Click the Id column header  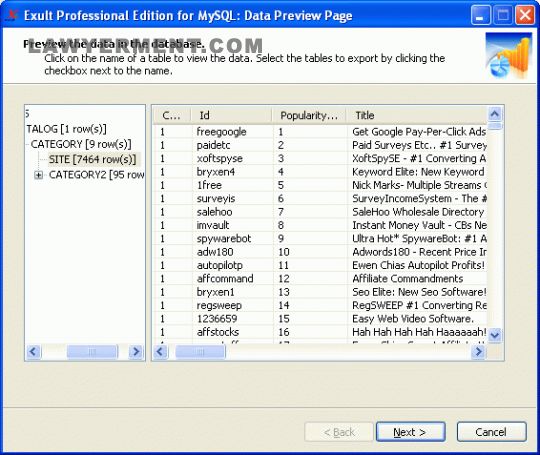231,115
